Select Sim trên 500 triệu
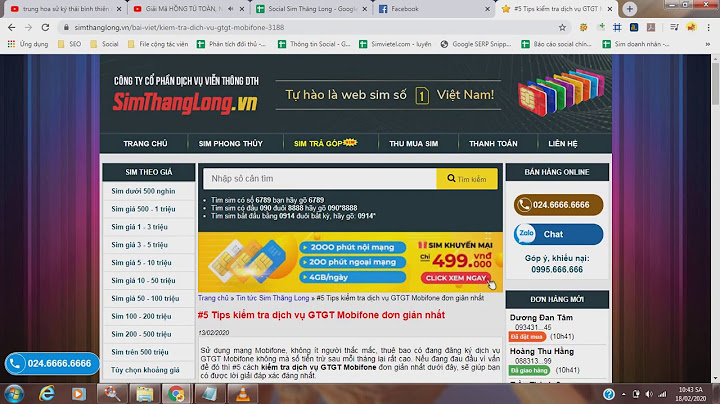The height and width of the screenshot is (404, 720). pos(149,352)
